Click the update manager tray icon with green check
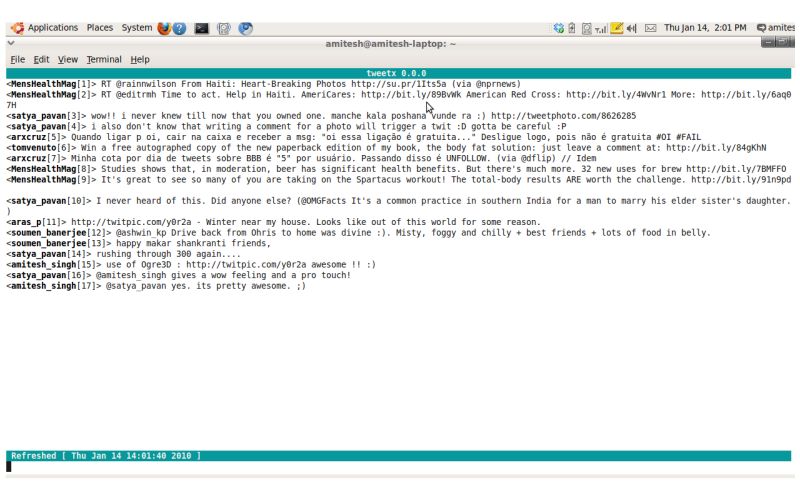 pos(559,29)
